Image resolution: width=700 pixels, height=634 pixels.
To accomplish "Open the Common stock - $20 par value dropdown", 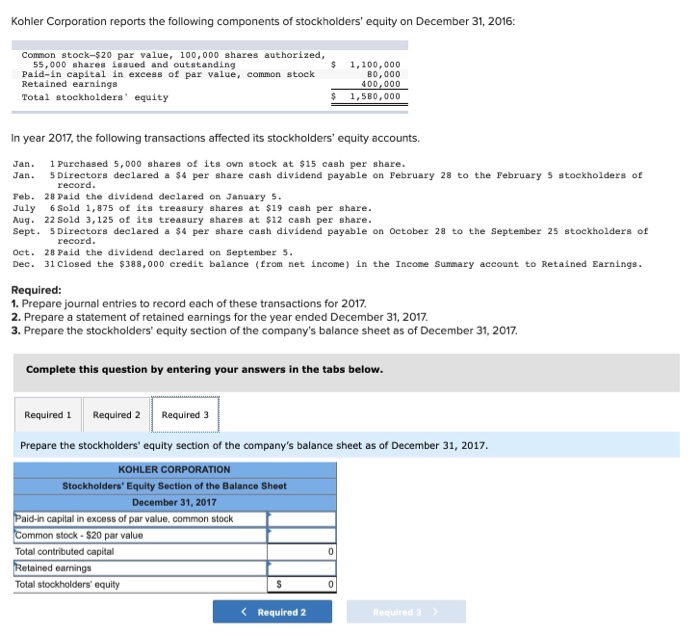I will pyautogui.click(x=140, y=535).
